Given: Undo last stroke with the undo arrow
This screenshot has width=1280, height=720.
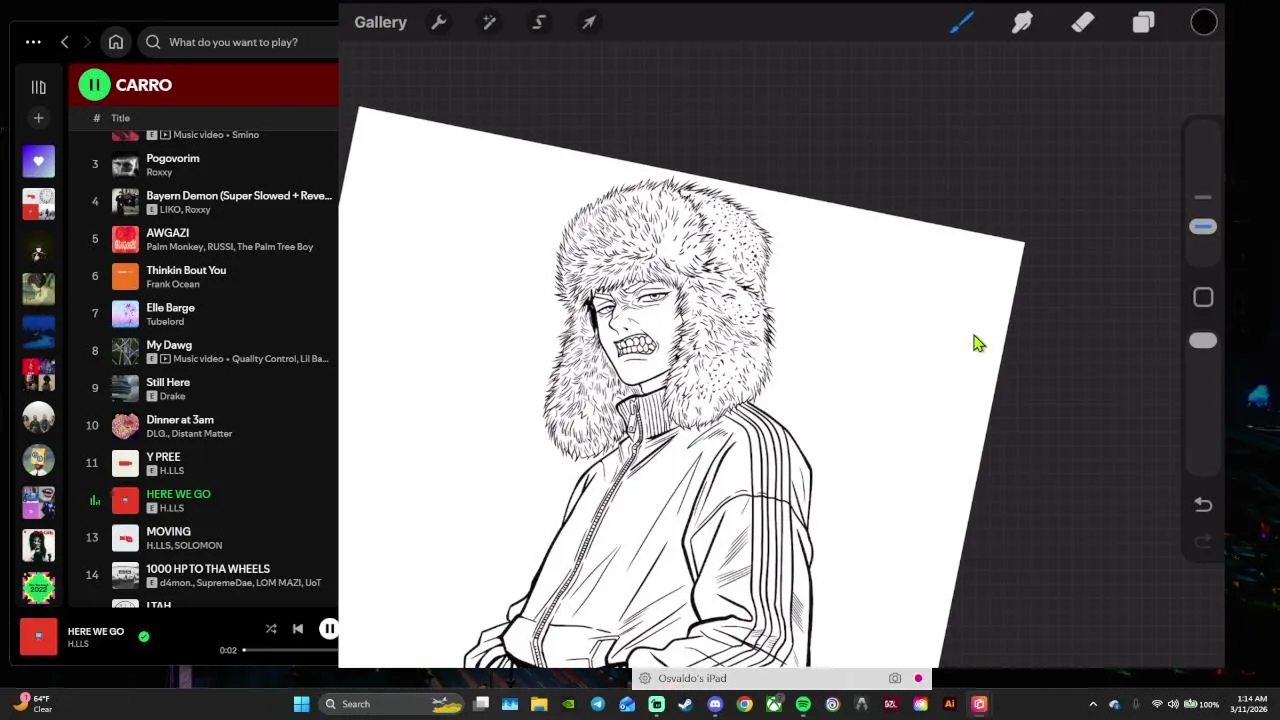Looking at the screenshot, I should [1203, 505].
